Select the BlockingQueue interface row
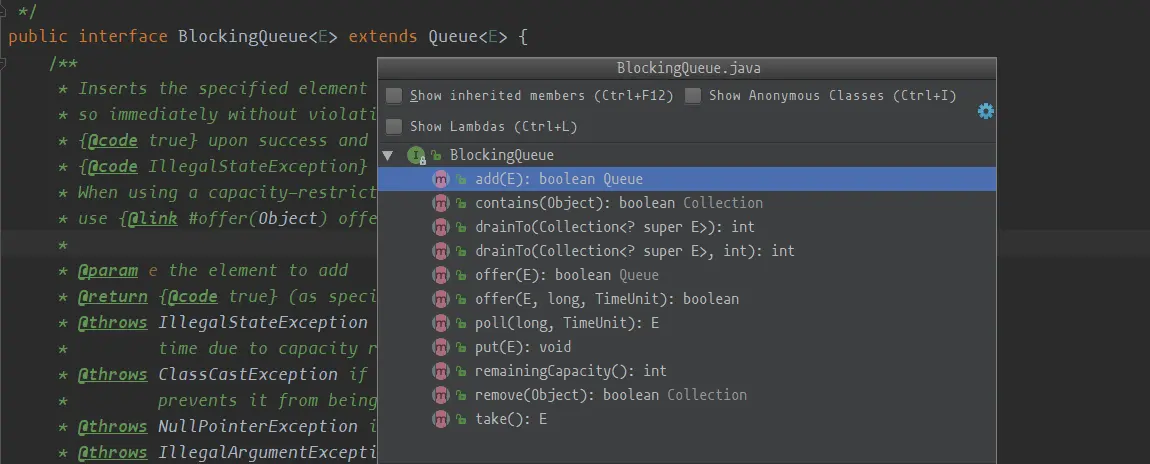 pyautogui.click(x=686, y=155)
